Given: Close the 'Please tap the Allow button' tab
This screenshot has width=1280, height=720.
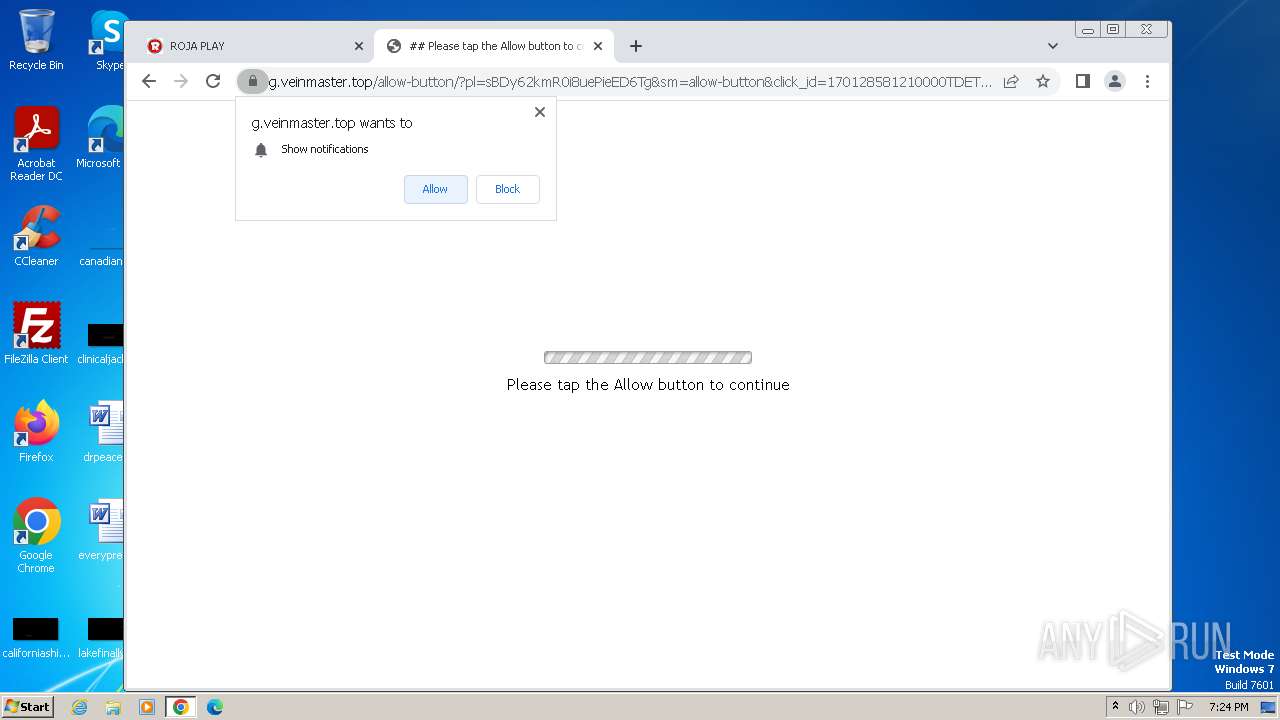Looking at the screenshot, I should pyautogui.click(x=598, y=46).
